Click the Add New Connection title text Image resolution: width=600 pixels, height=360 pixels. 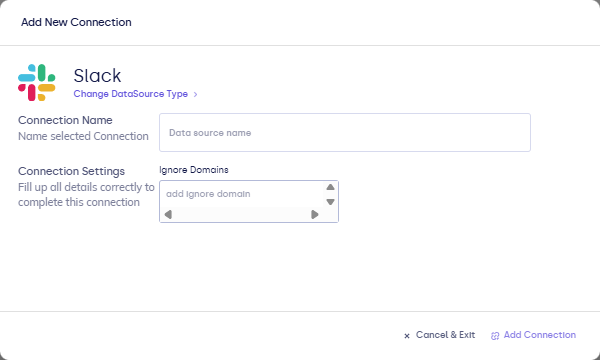coord(76,22)
